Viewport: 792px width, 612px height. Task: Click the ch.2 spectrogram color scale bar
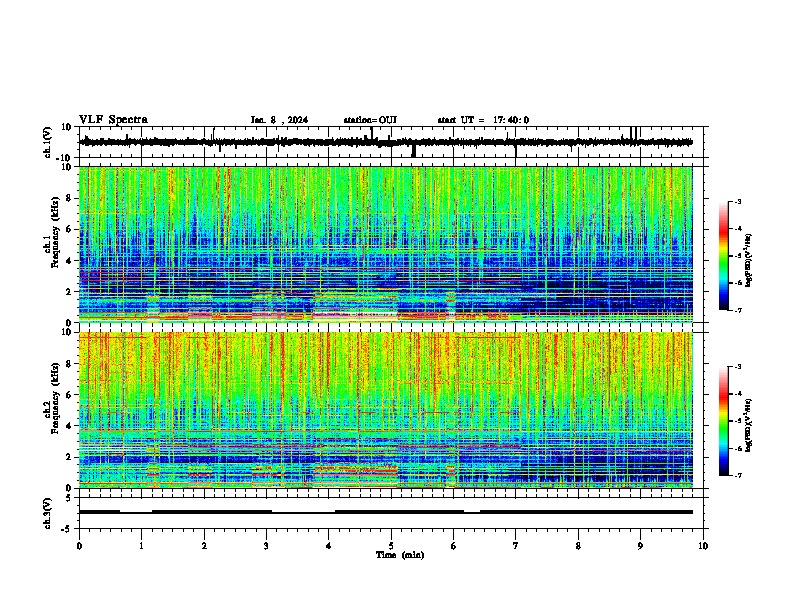(724, 421)
